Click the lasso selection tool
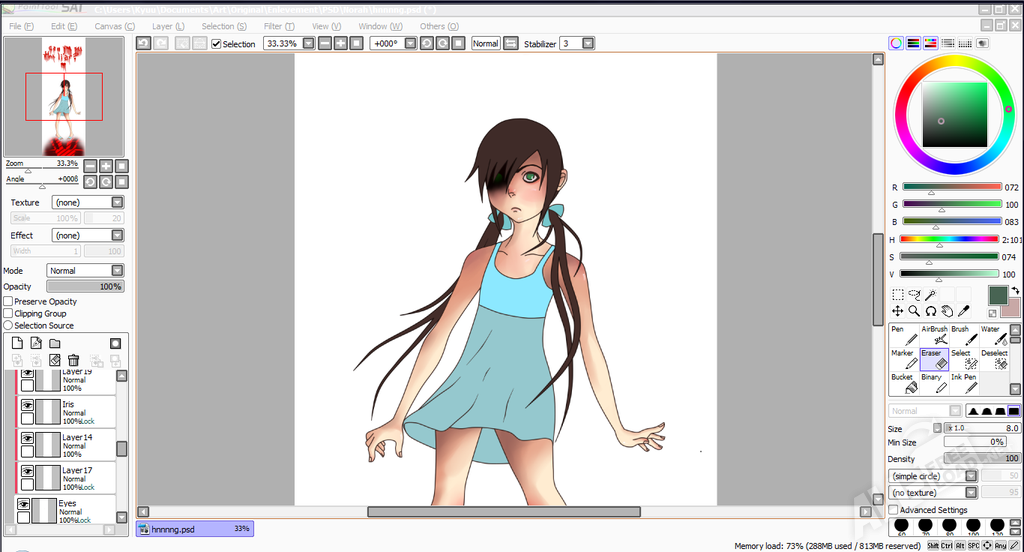This screenshot has height=552, width=1024. [914, 295]
